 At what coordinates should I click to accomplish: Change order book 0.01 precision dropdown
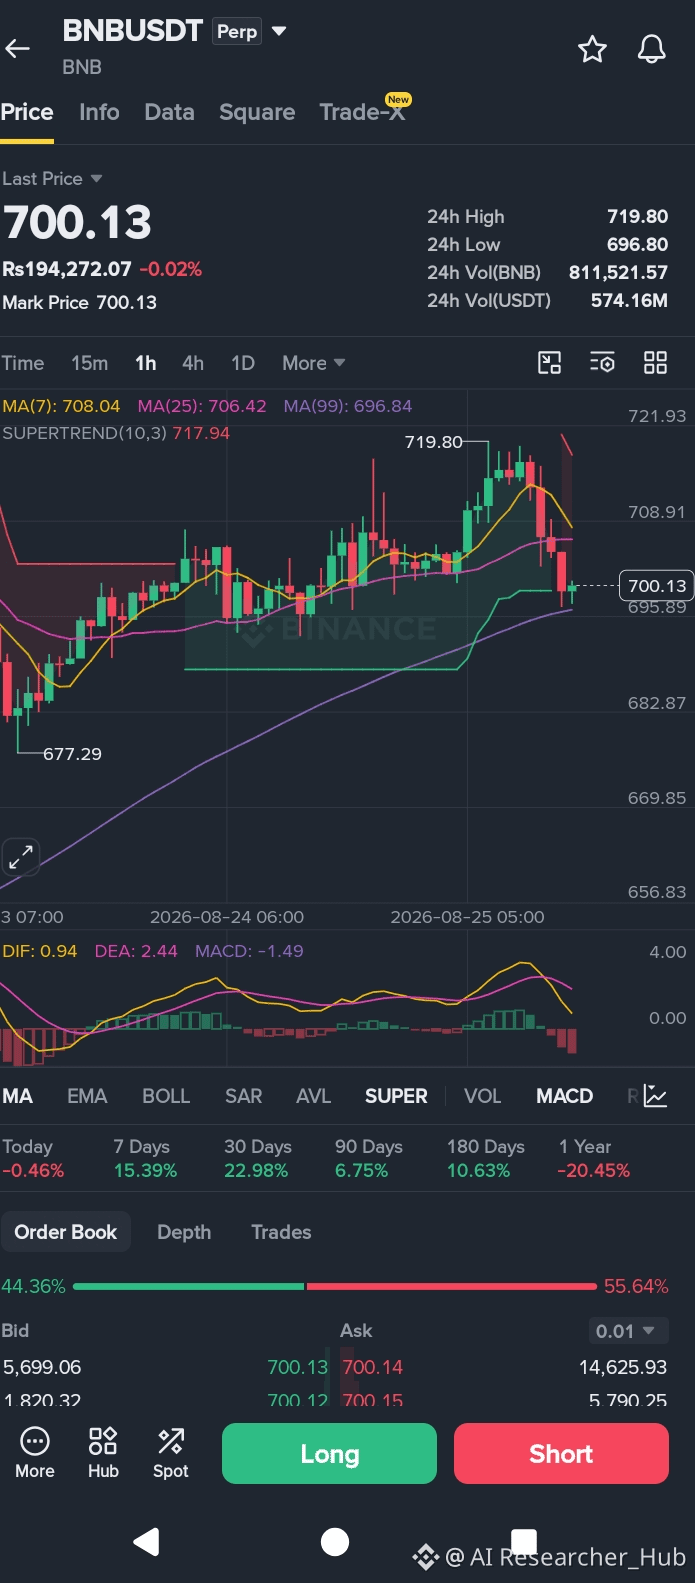tap(627, 1331)
